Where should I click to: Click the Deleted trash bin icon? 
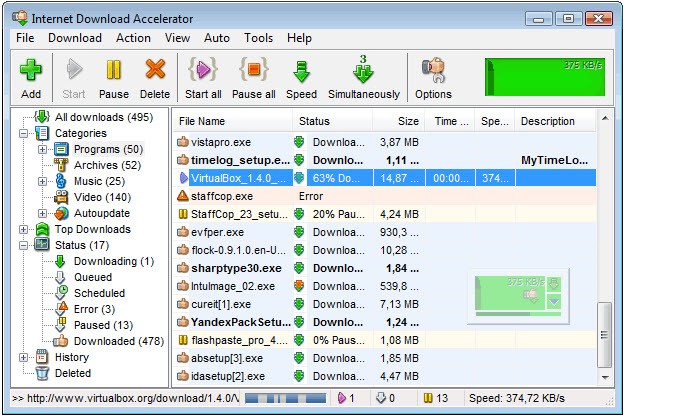[42, 373]
